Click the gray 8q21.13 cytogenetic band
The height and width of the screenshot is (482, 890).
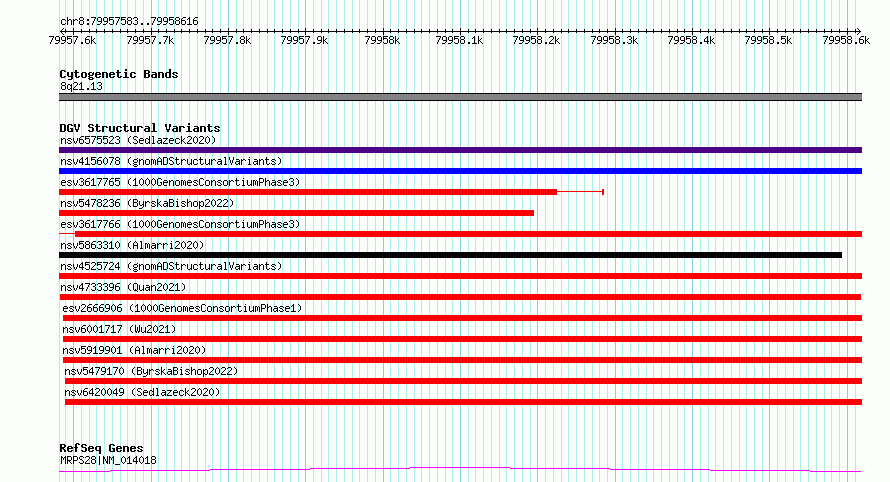[460, 97]
